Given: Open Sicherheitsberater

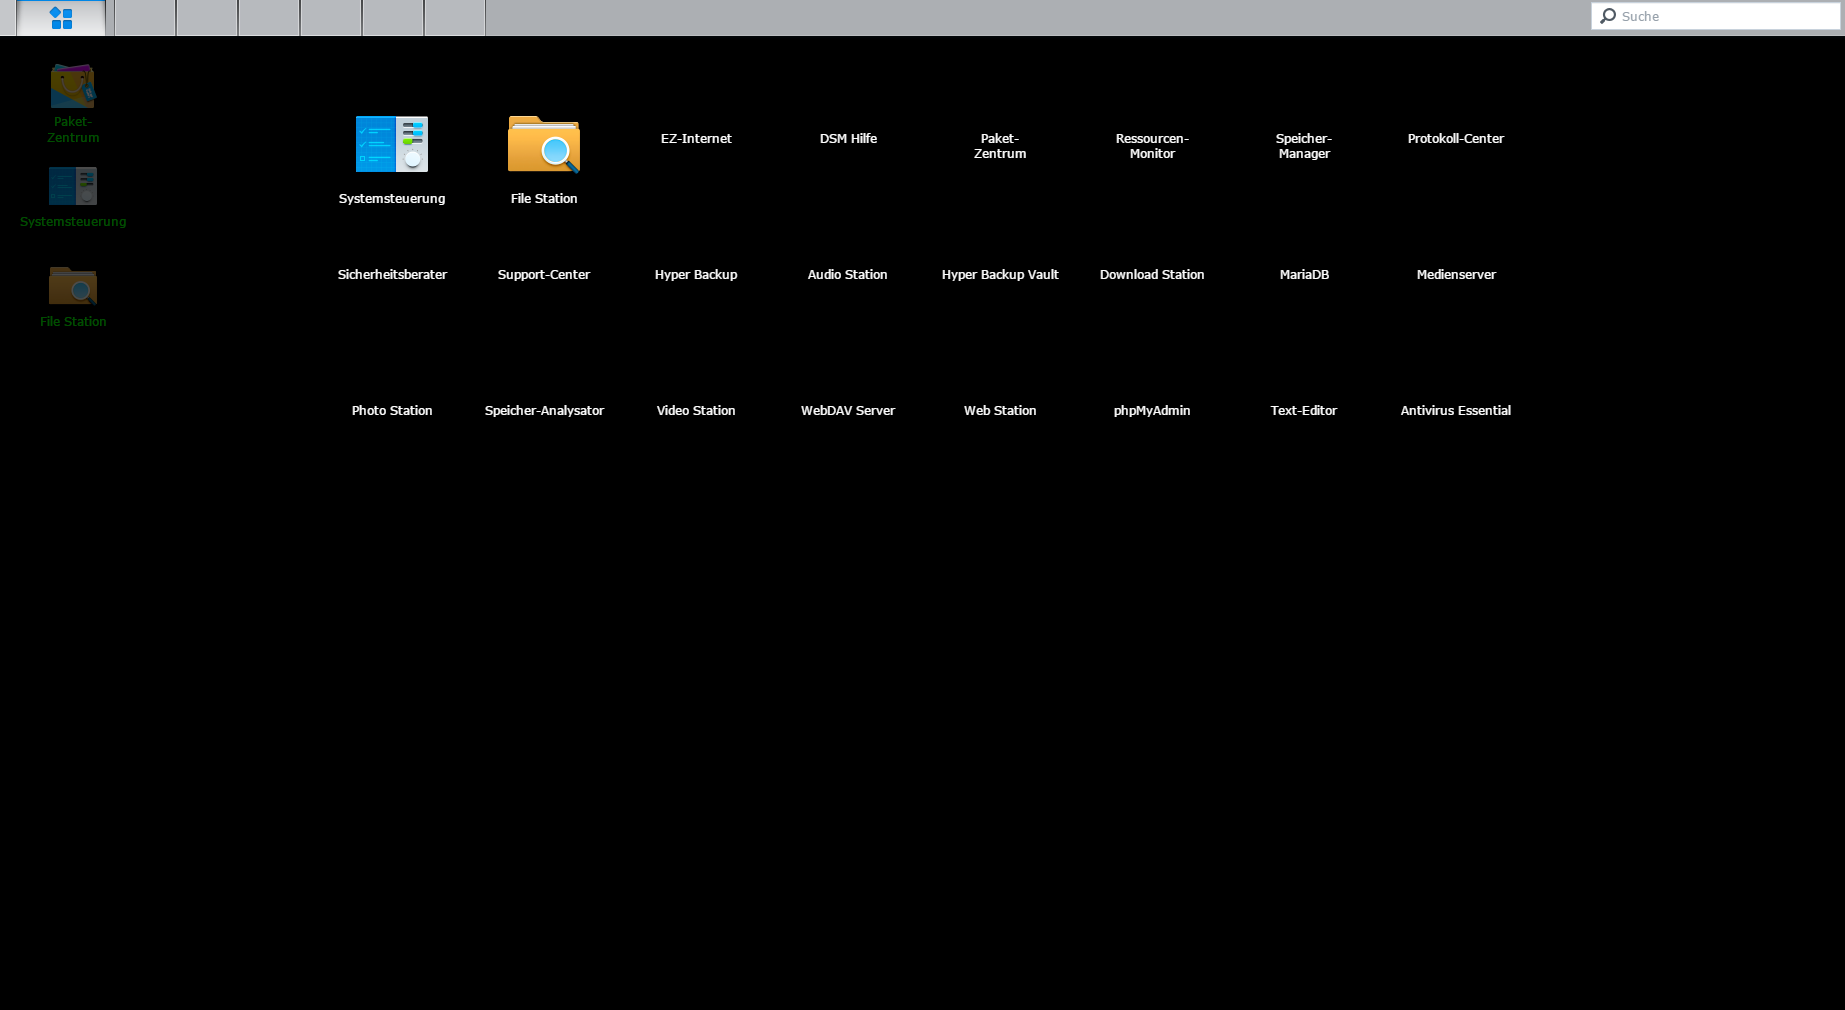Looking at the screenshot, I should click(392, 275).
